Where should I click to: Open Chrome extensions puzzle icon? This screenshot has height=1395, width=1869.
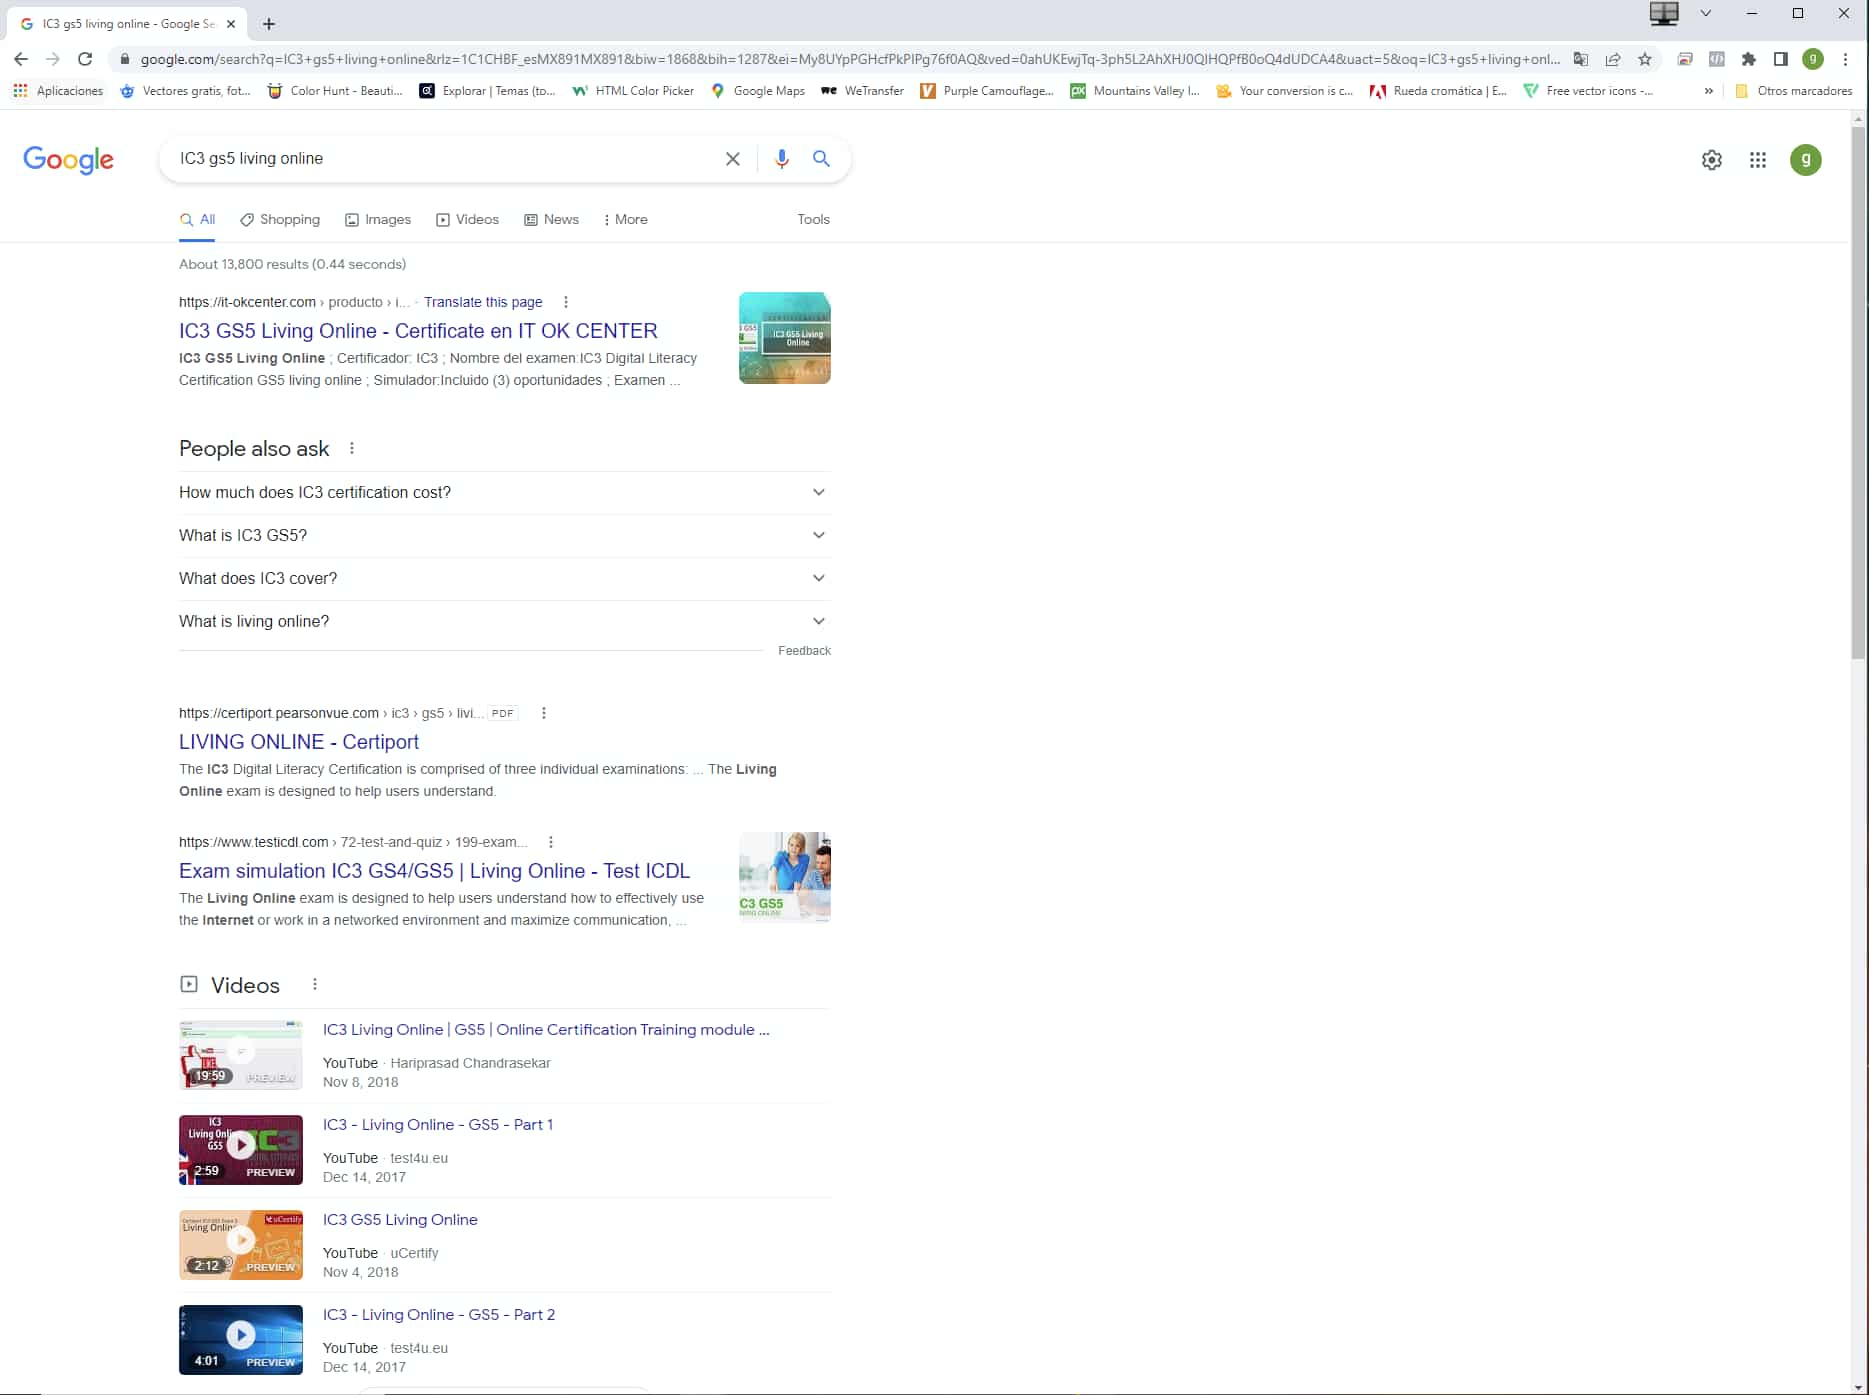click(x=1748, y=59)
